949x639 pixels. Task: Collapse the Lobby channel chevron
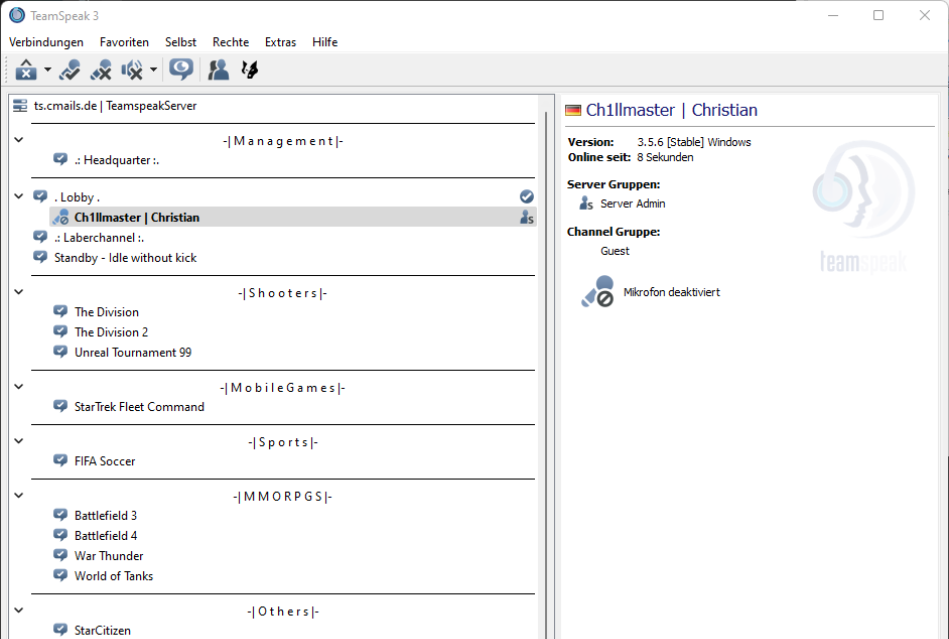point(19,196)
